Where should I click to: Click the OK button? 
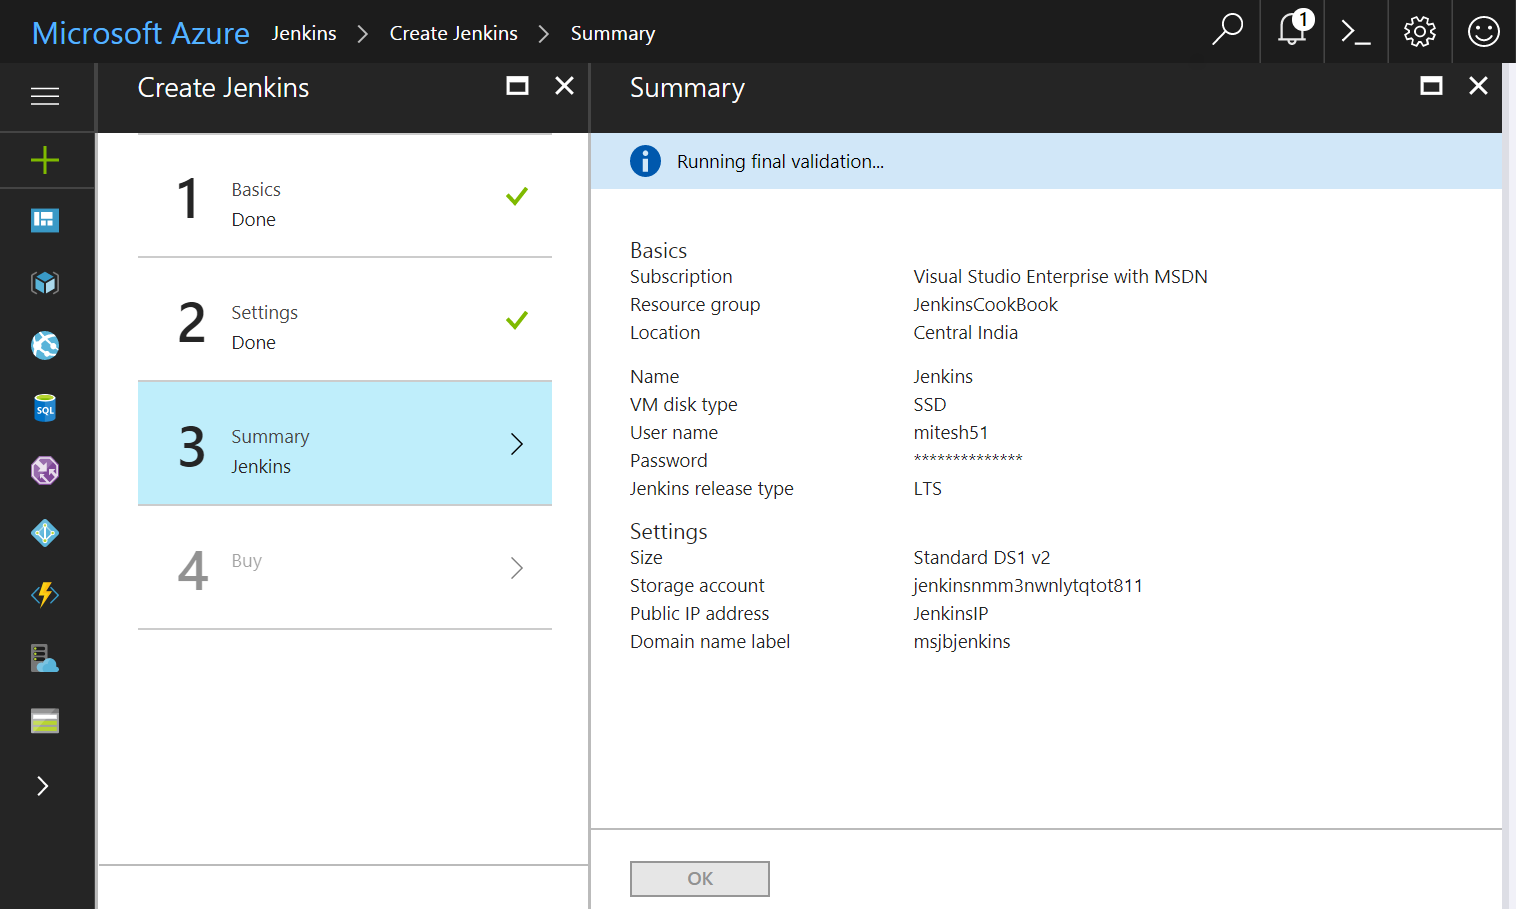pos(700,878)
